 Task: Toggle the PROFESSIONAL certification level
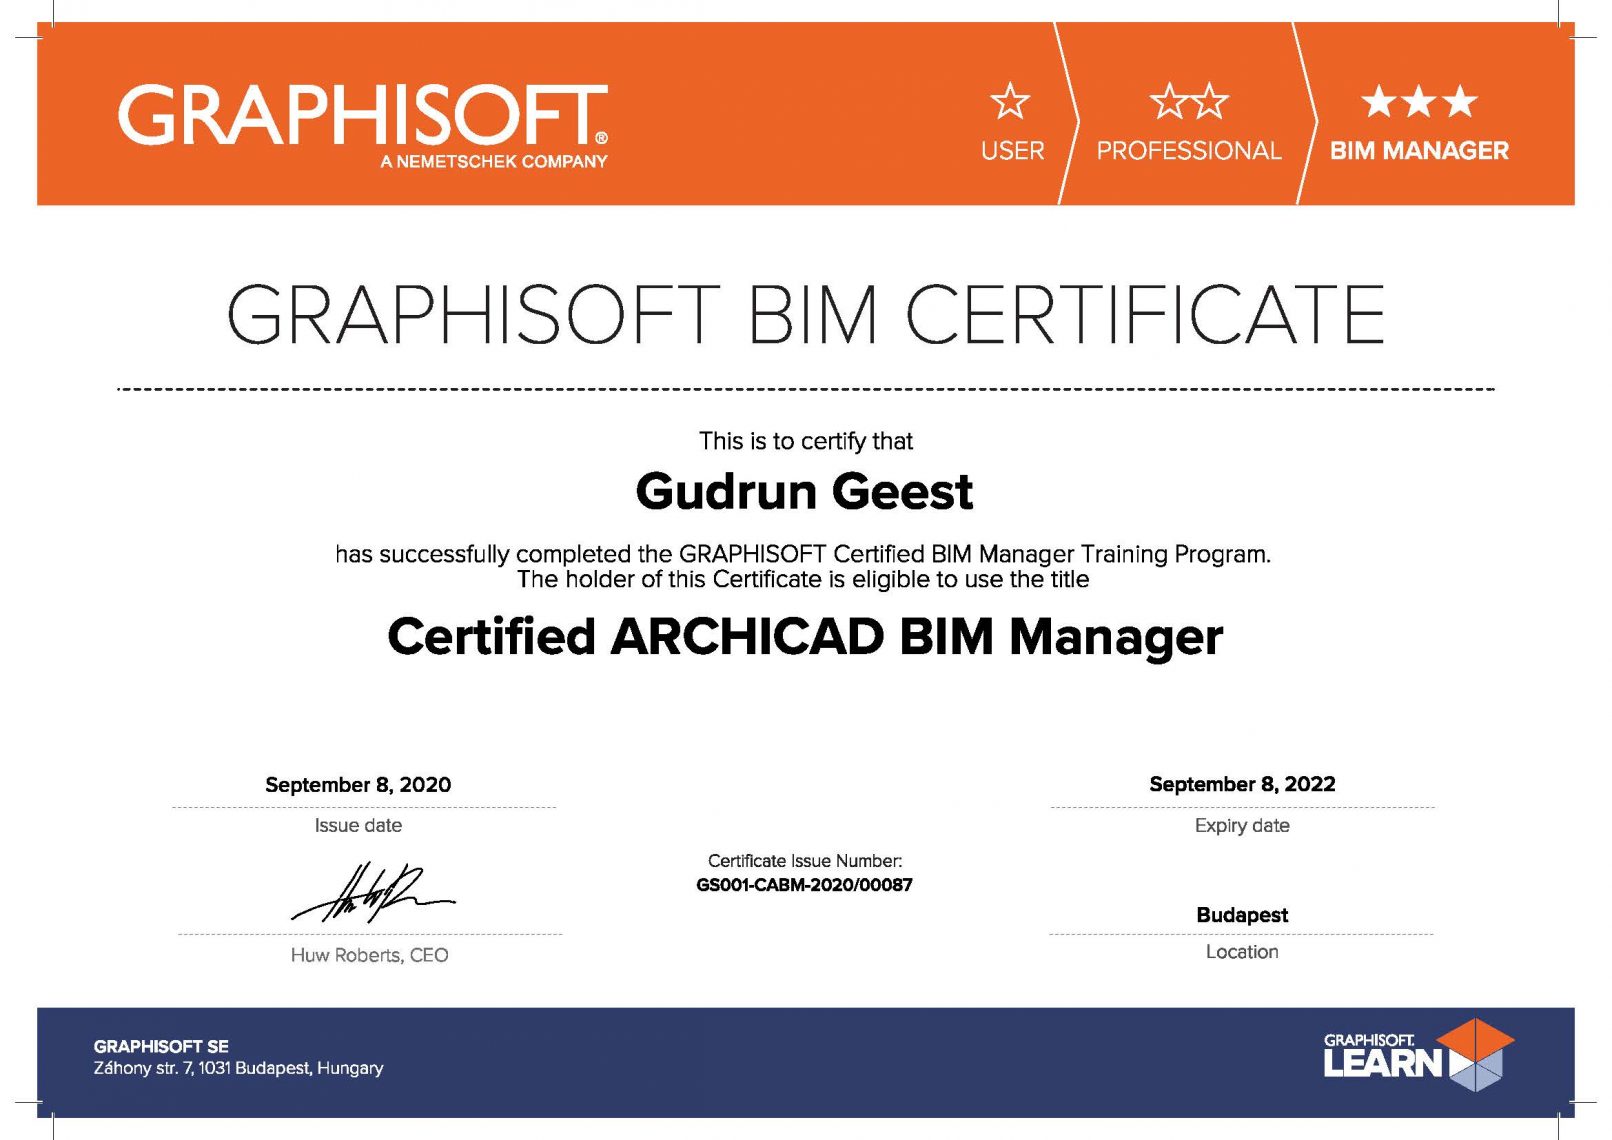(1188, 125)
